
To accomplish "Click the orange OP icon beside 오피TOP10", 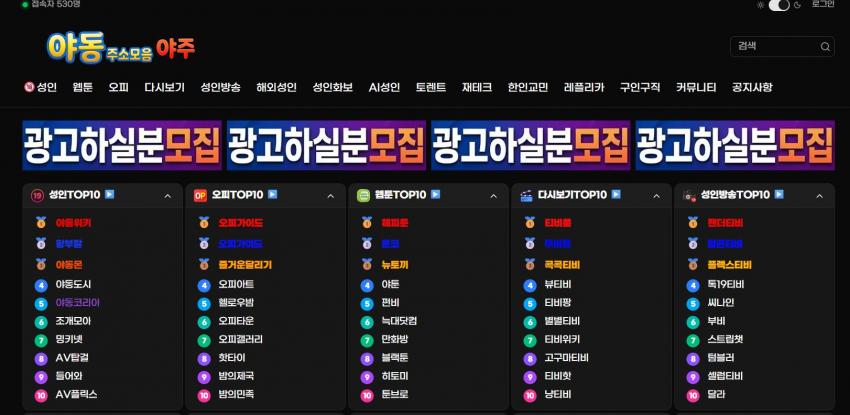I will click(200, 196).
